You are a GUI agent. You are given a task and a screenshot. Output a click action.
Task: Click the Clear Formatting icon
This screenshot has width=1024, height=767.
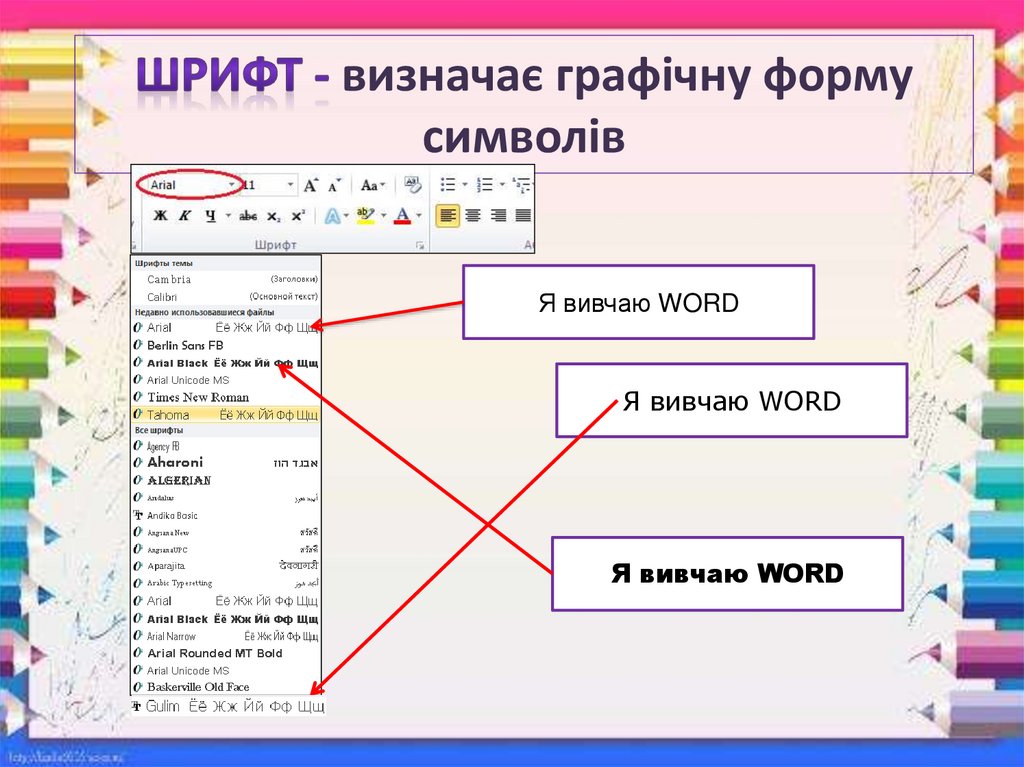[413, 185]
